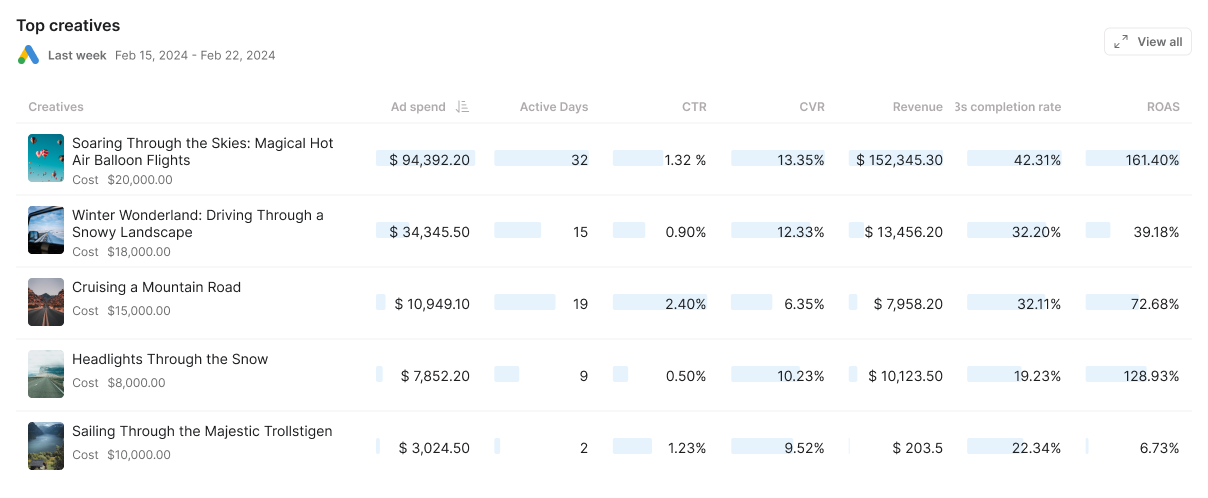The height and width of the screenshot is (498, 1208).
Task: Click the $94,392.20 ad spend bar
Action: click(425, 159)
